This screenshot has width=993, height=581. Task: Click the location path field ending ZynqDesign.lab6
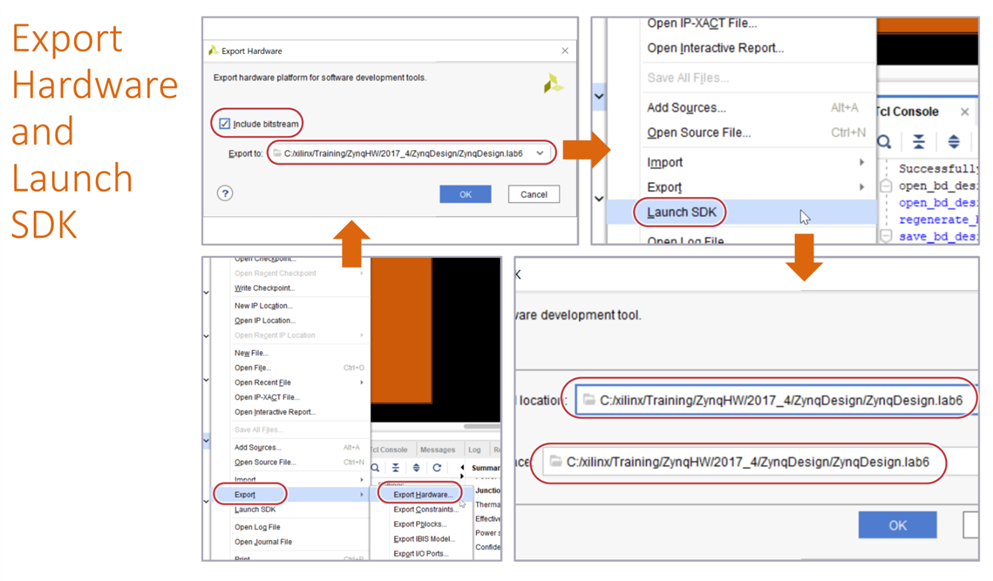776,400
